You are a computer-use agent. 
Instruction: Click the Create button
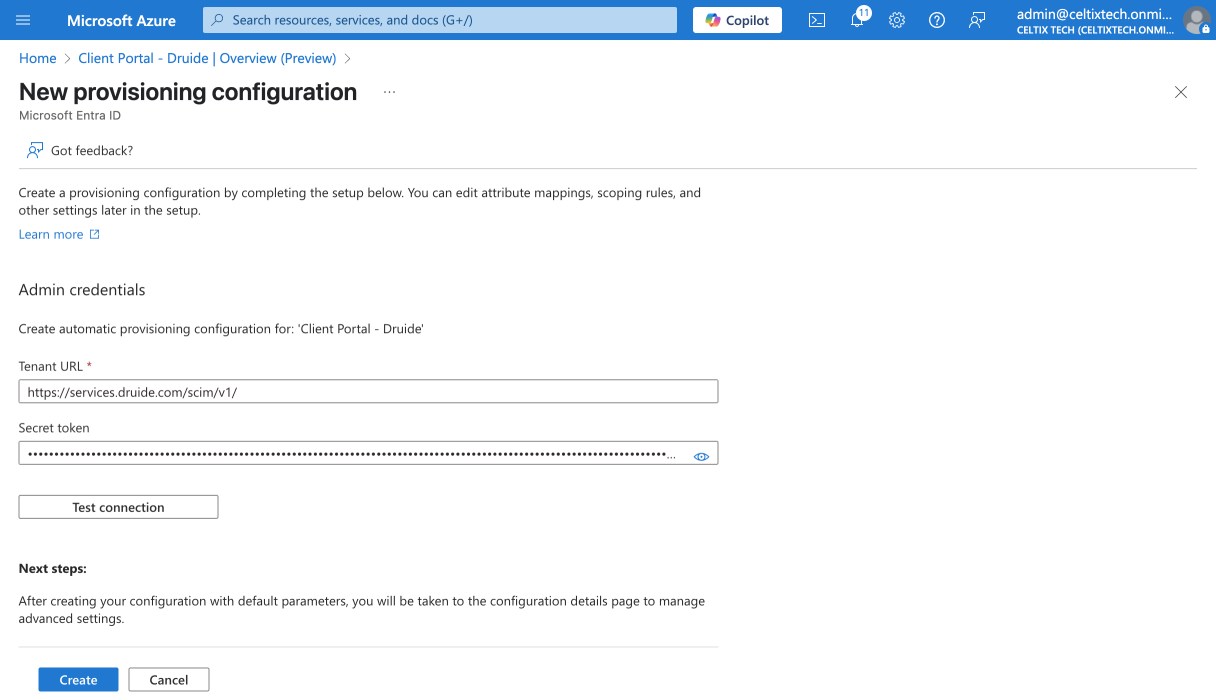pyautogui.click(x=78, y=680)
